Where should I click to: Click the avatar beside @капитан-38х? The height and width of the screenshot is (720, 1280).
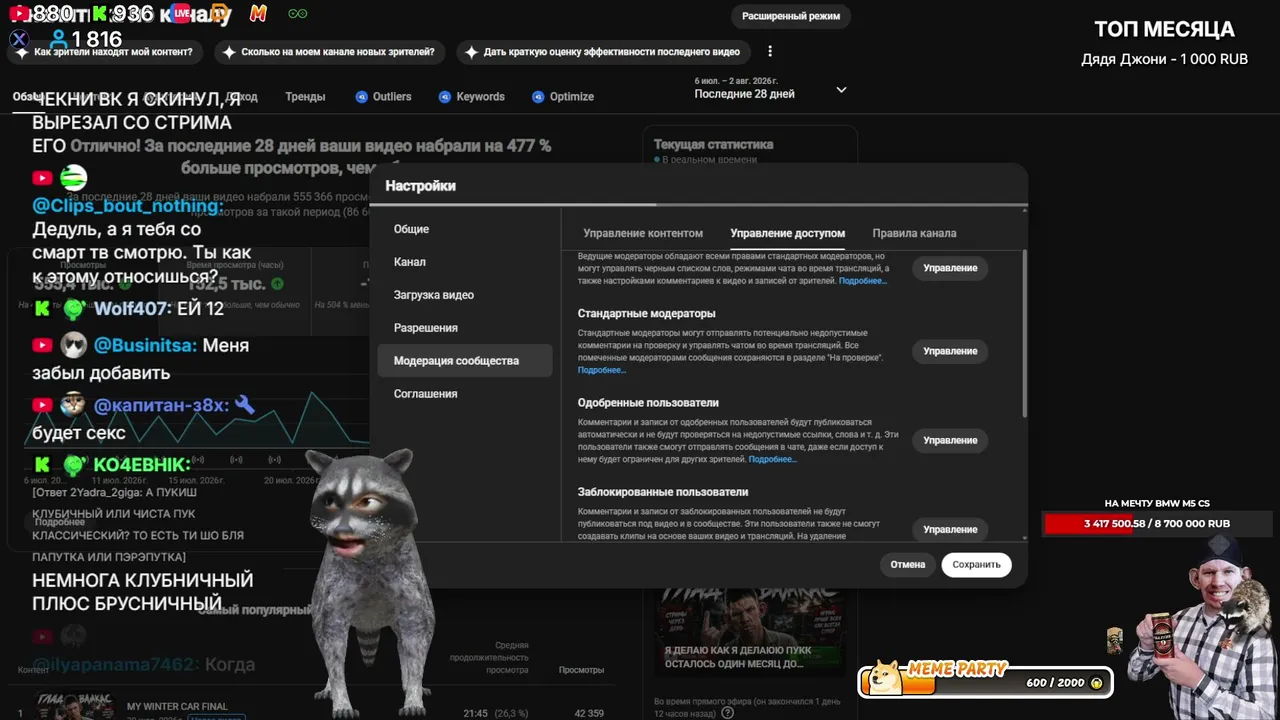point(72,405)
